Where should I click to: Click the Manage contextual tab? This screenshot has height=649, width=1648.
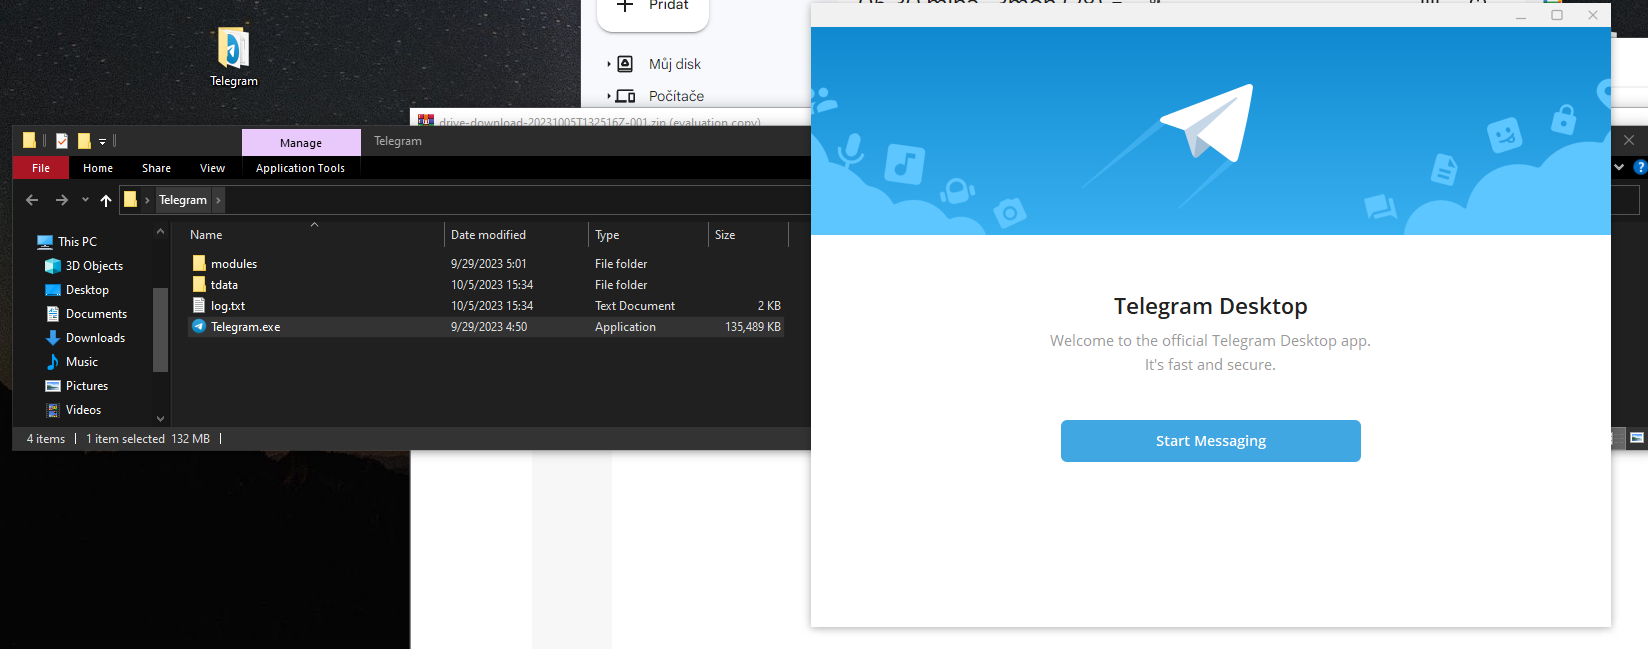click(301, 143)
